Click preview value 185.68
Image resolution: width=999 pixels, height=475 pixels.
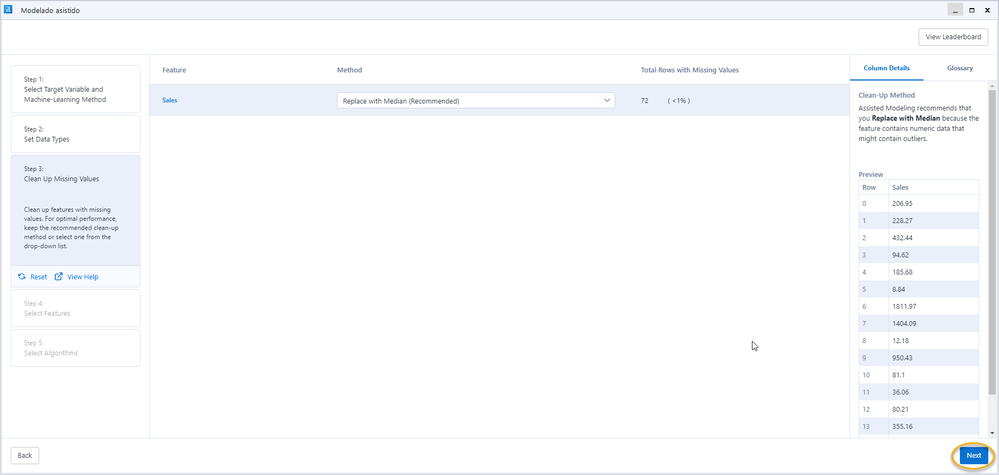(x=901, y=273)
